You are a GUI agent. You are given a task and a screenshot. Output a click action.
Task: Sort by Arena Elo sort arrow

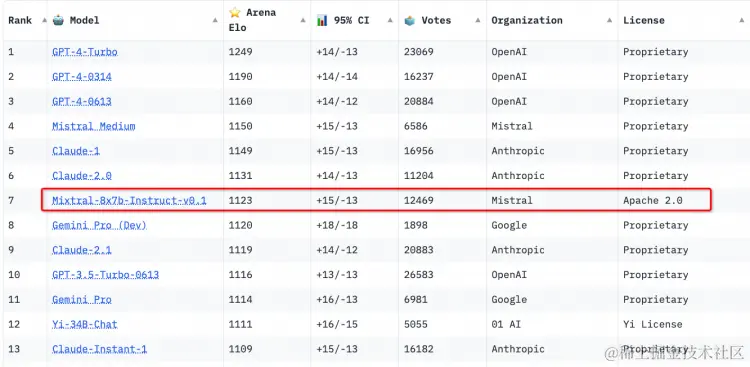tap(303, 20)
